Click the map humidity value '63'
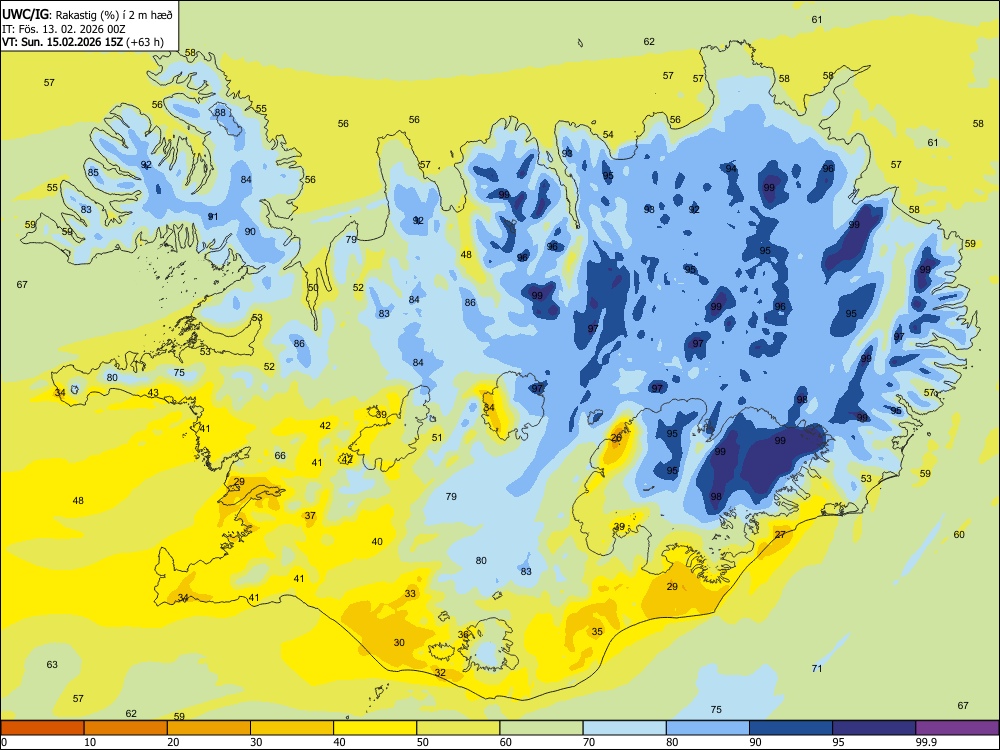Viewport: 1000px width, 750px height. [x=52, y=665]
